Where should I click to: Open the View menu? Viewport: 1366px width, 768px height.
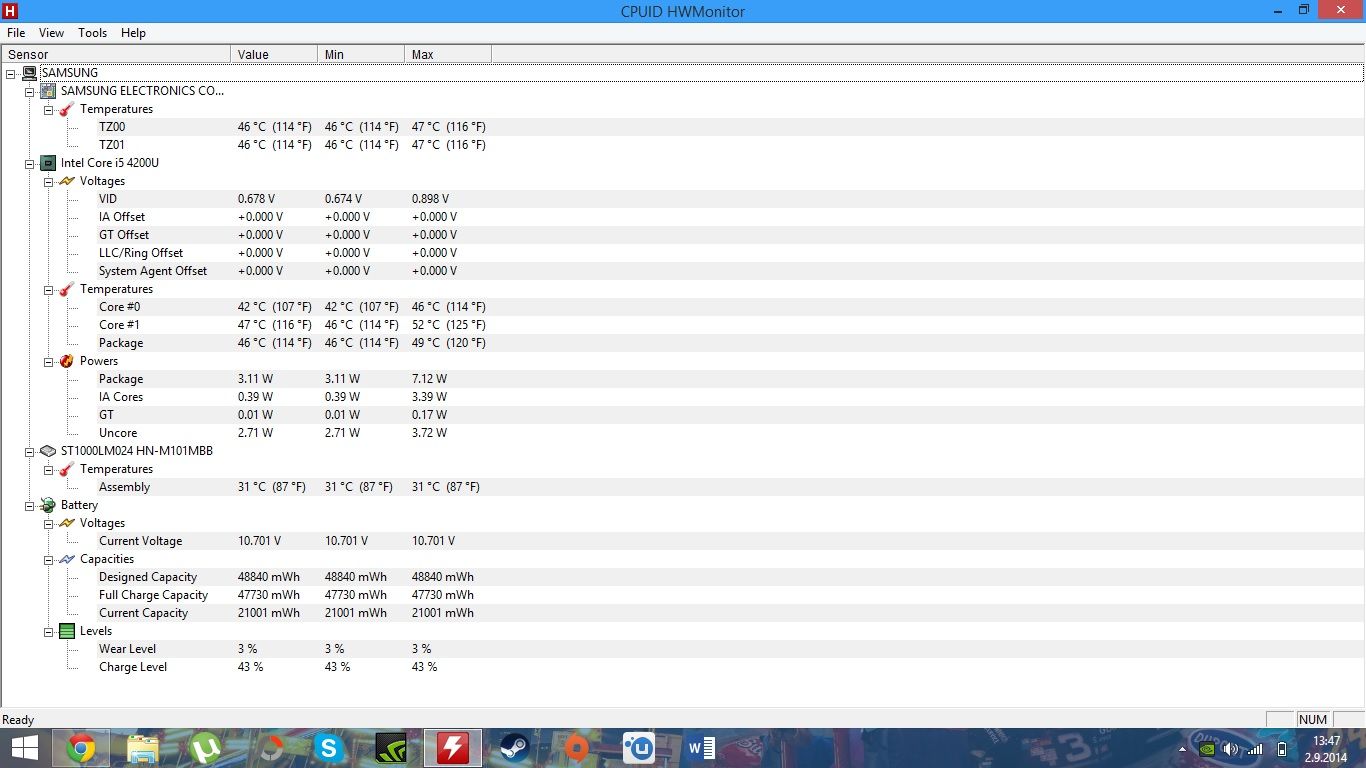[x=51, y=33]
